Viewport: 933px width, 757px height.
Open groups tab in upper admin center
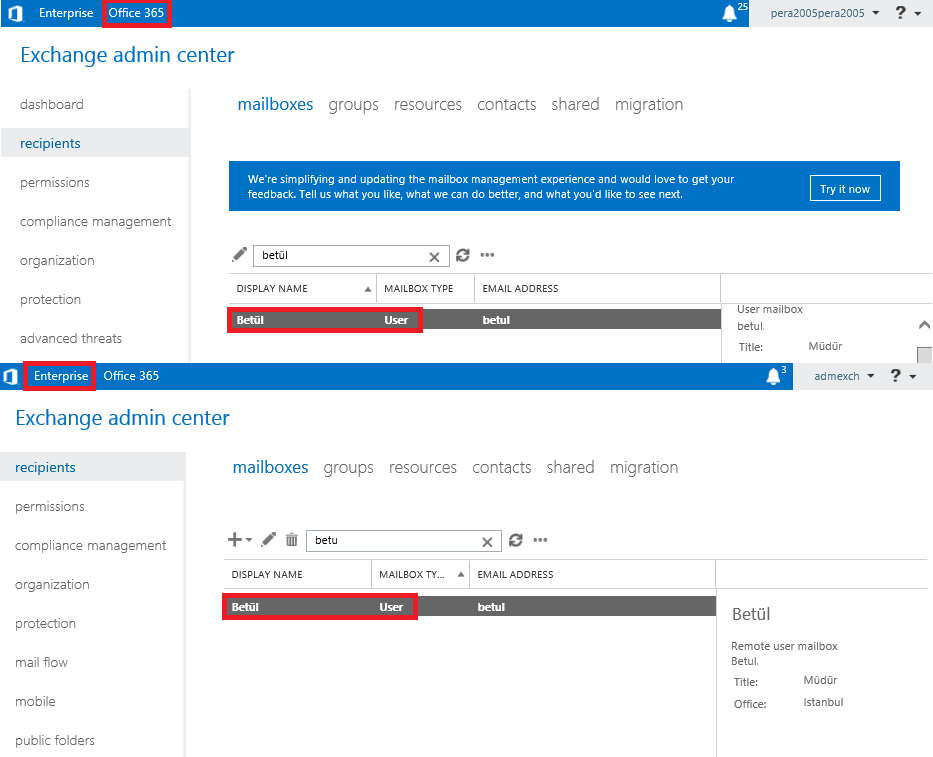[x=353, y=105]
